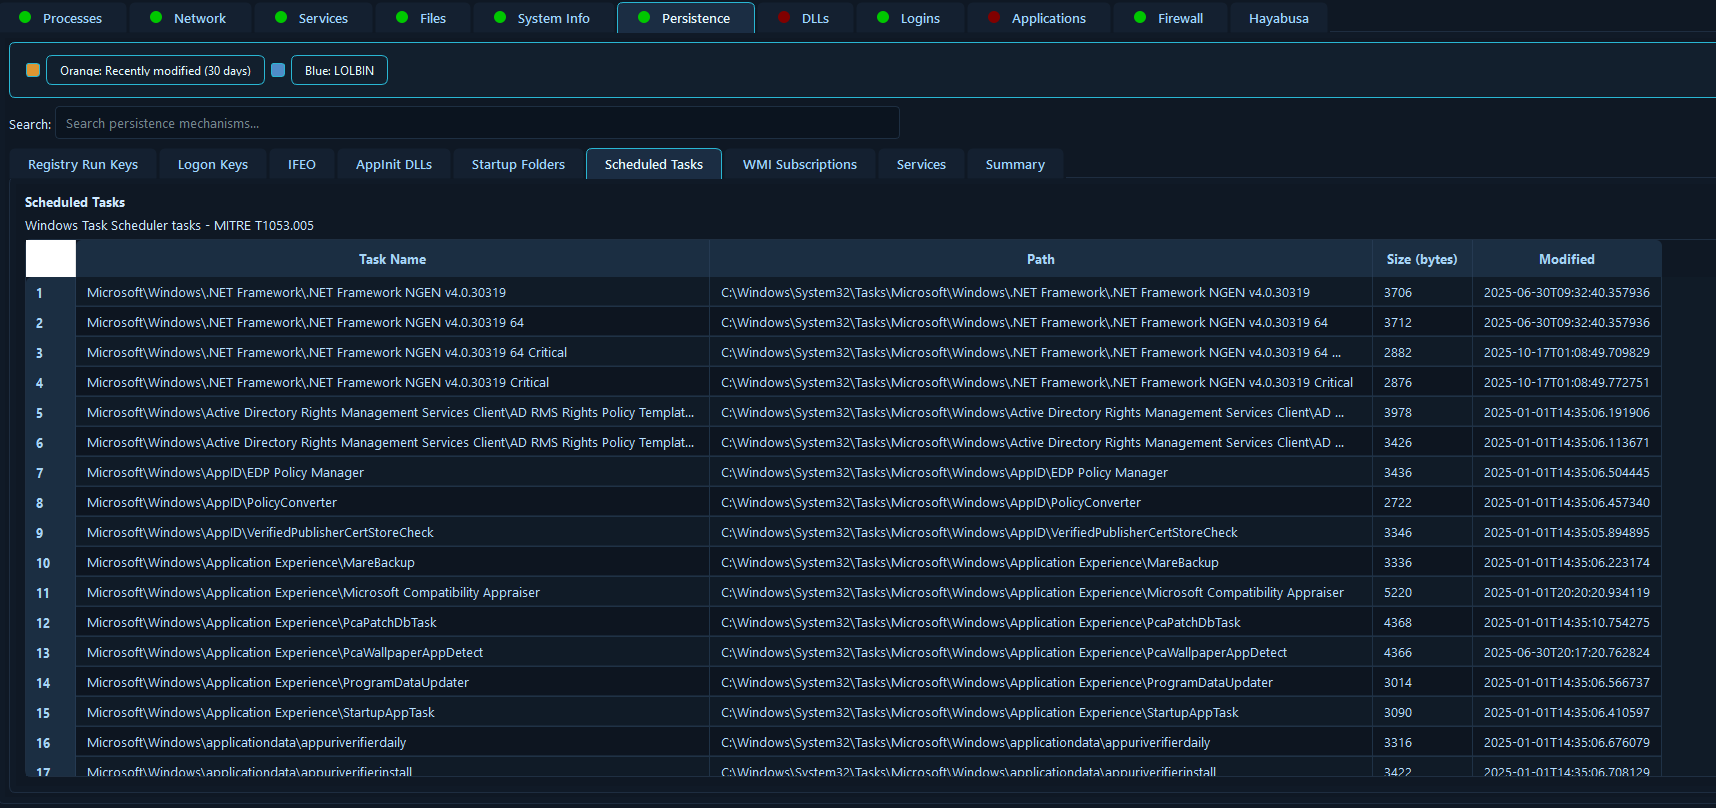The height and width of the screenshot is (808, 1716).
Task: Go to the Summary sub-tab
Action: coord(1014,164)
